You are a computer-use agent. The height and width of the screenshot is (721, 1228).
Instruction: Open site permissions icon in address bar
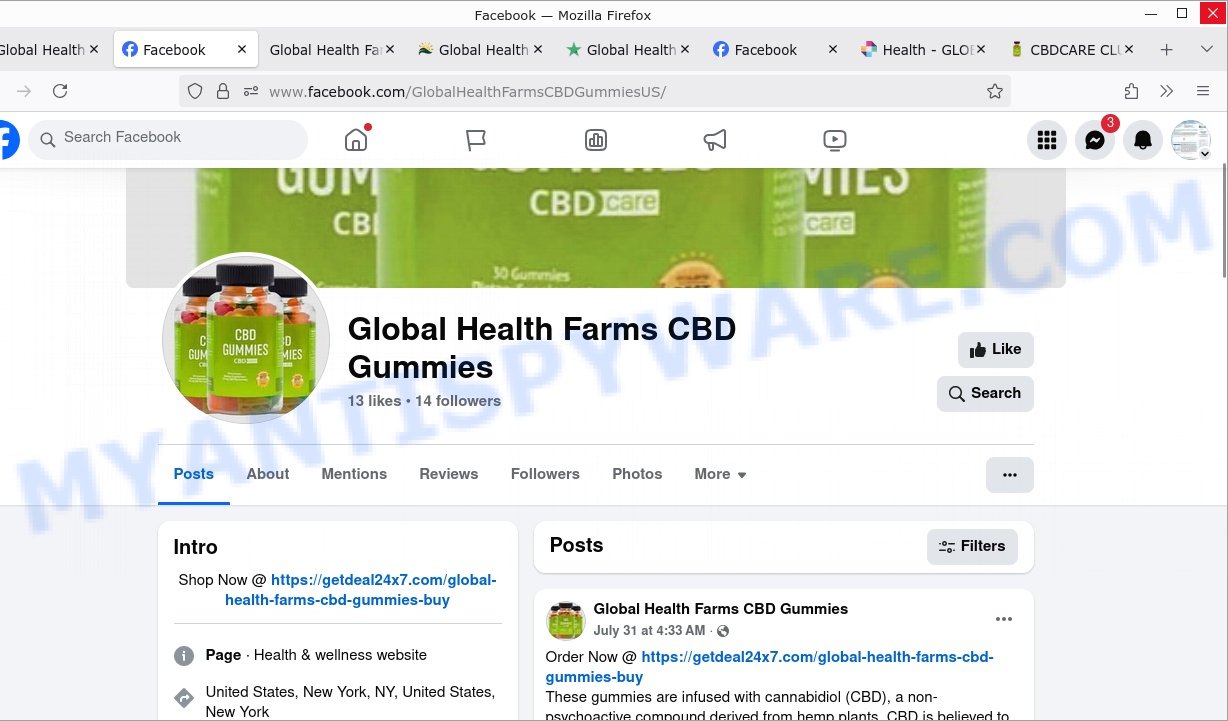pyautogui.click(x=251, y=91)
